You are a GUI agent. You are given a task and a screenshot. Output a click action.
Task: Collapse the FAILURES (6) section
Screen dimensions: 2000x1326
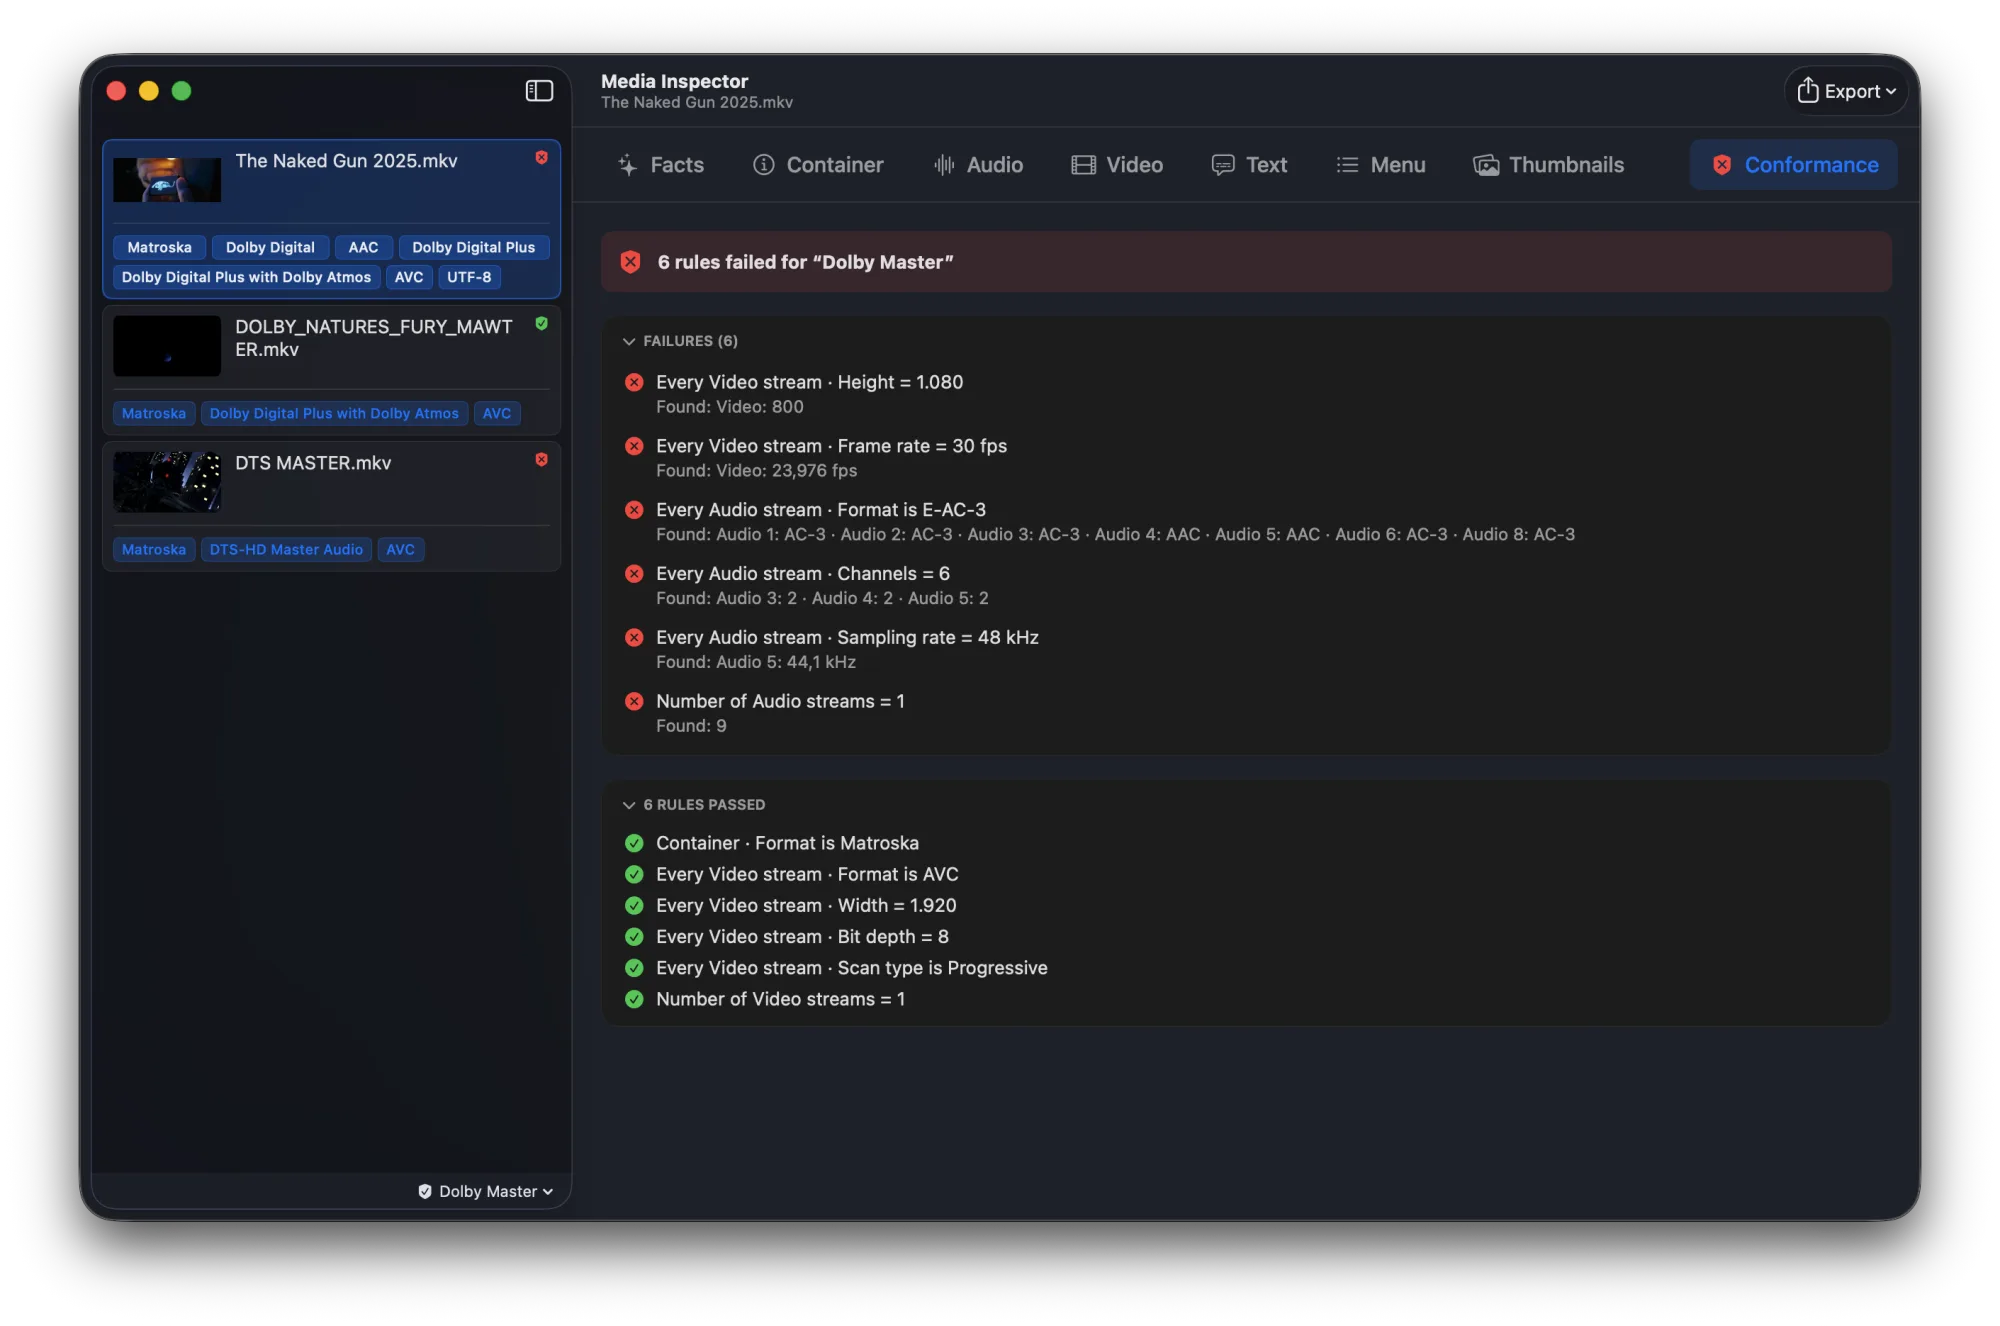click(629, 341)
